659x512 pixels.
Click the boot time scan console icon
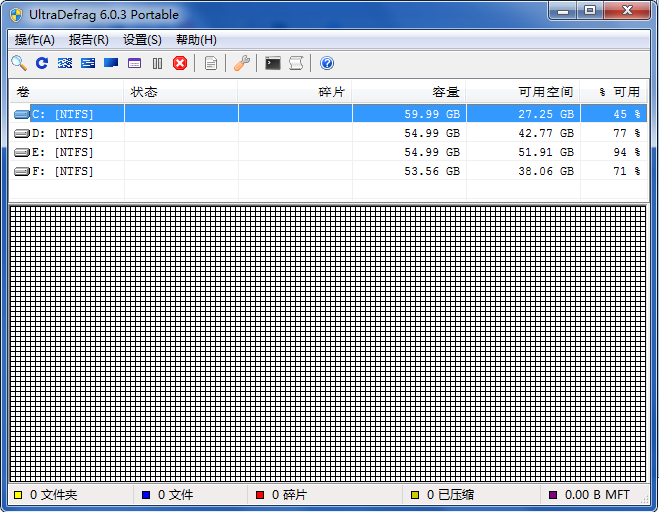(273, 63)
